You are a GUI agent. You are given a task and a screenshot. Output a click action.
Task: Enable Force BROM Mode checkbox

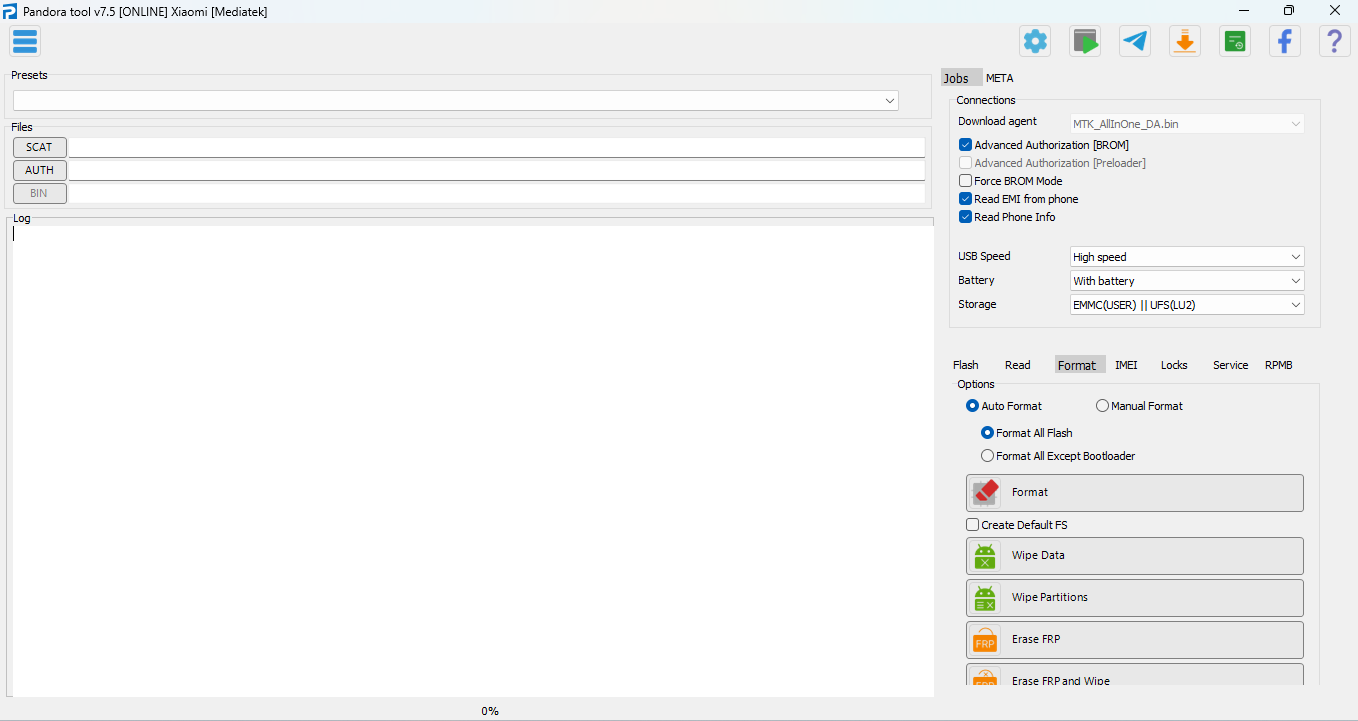click(965, 181)
